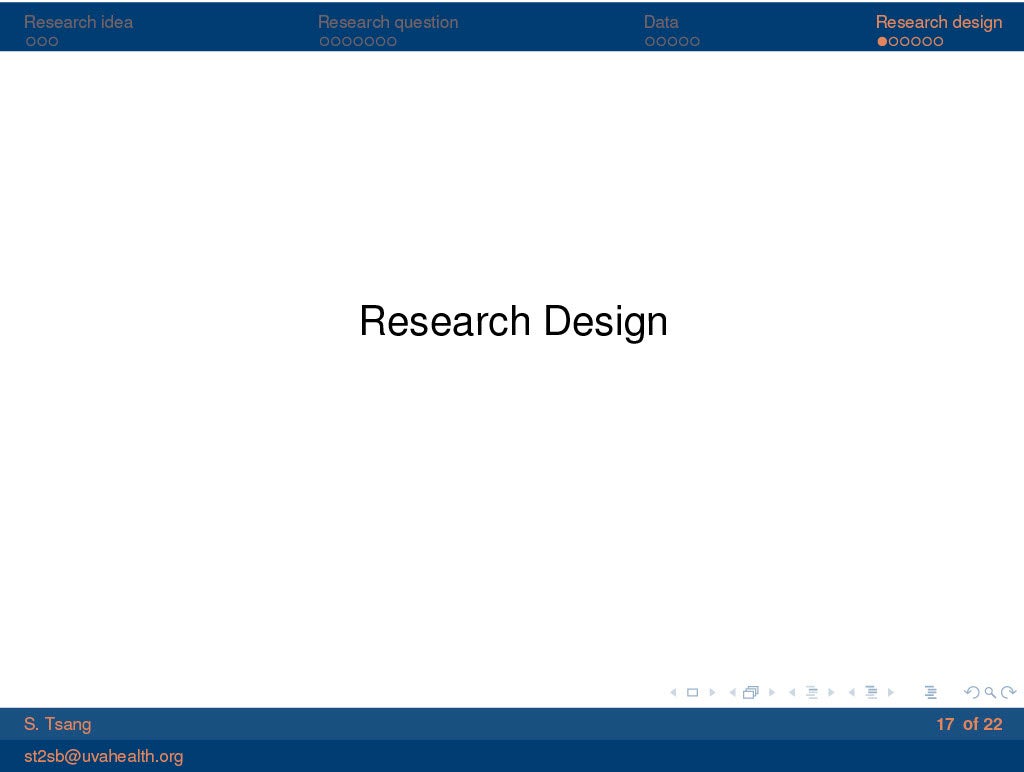Click the previous slide arrow icon
This screenshot has width=1024, height=772.
pos(672,692)
